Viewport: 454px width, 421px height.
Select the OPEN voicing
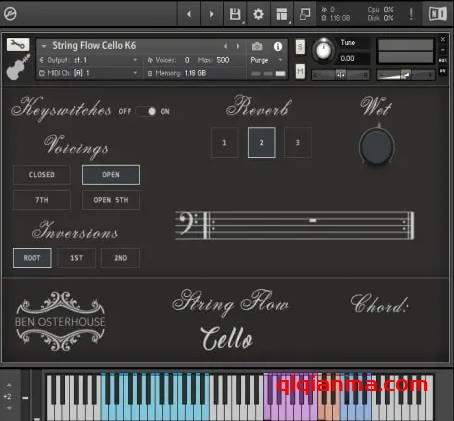[x=111, y=175]
